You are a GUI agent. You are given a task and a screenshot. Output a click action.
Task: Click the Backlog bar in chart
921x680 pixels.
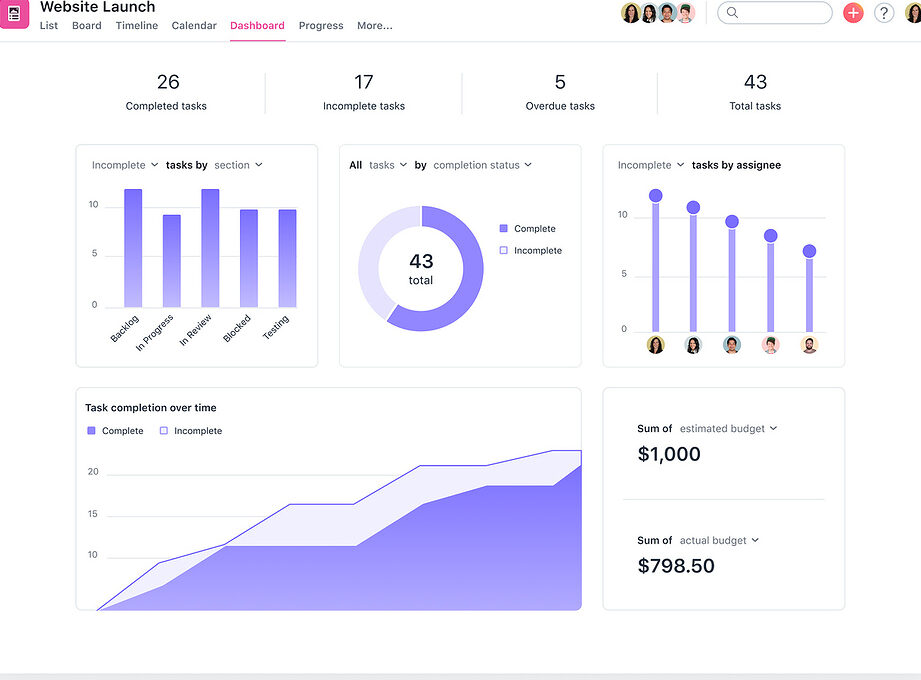pyautogui.click(x=133, y=248)
